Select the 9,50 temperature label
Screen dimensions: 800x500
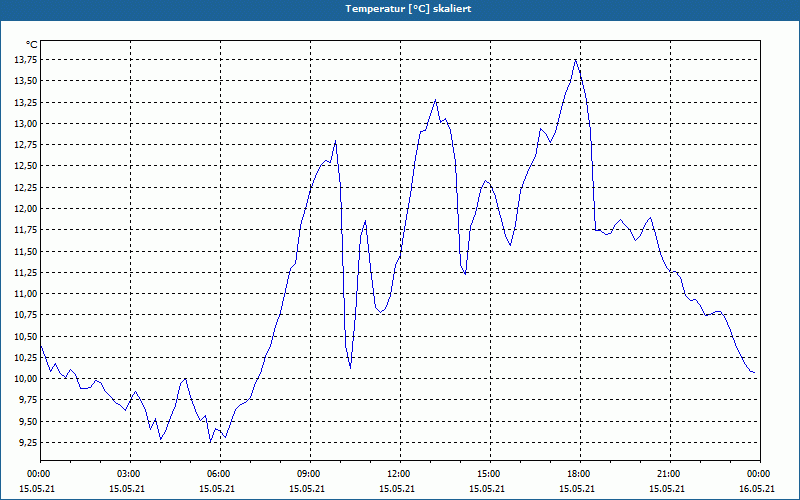29,421
